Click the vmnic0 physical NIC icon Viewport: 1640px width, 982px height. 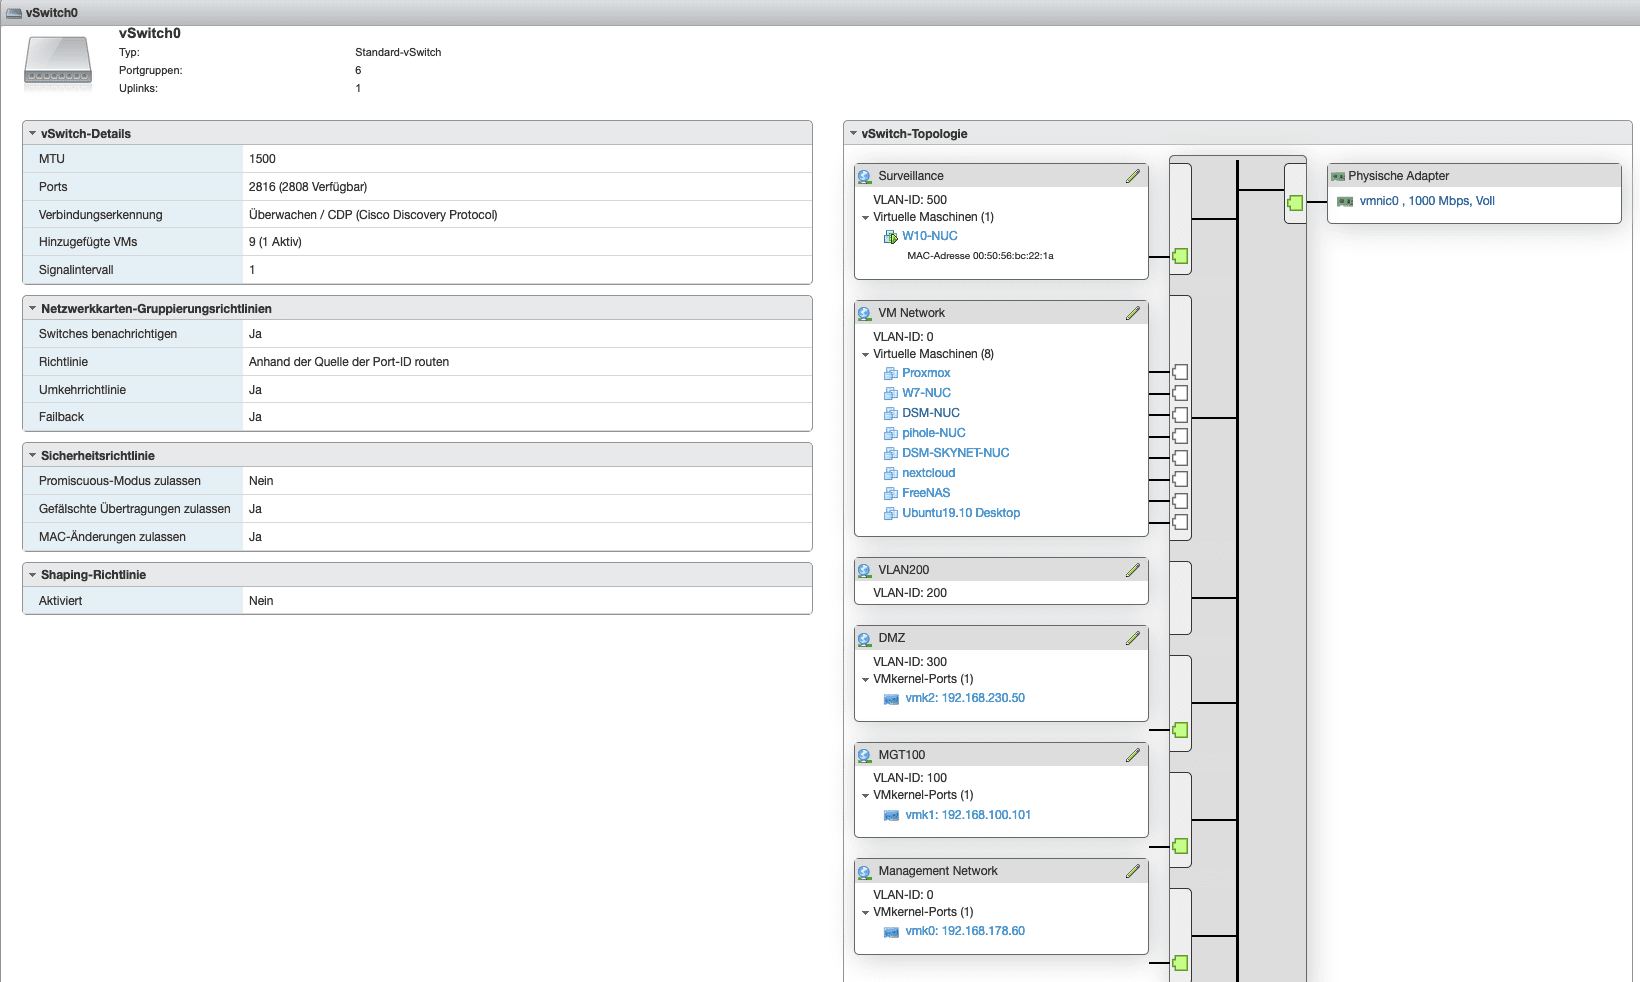[x=1345, y=202]
